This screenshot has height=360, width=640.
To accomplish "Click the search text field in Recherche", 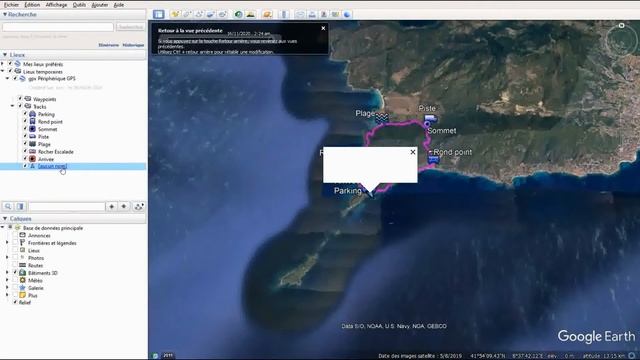I will click(58, 27).
